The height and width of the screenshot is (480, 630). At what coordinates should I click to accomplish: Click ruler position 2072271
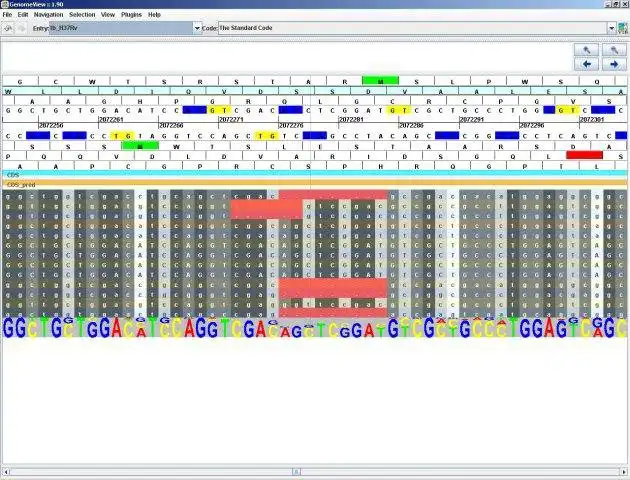tap(231, 119)
